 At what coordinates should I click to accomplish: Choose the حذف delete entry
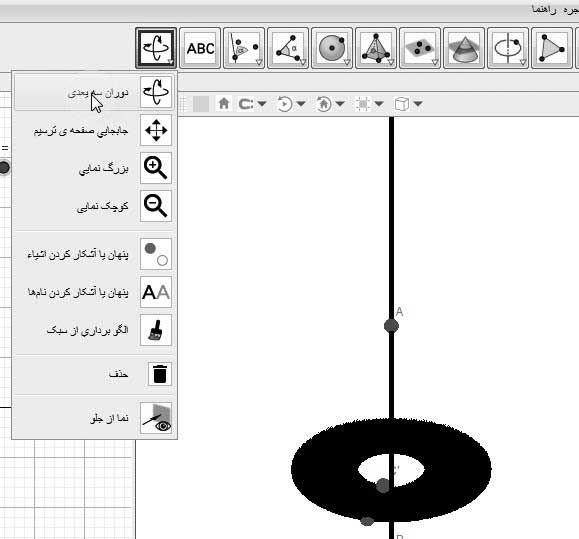94,374
